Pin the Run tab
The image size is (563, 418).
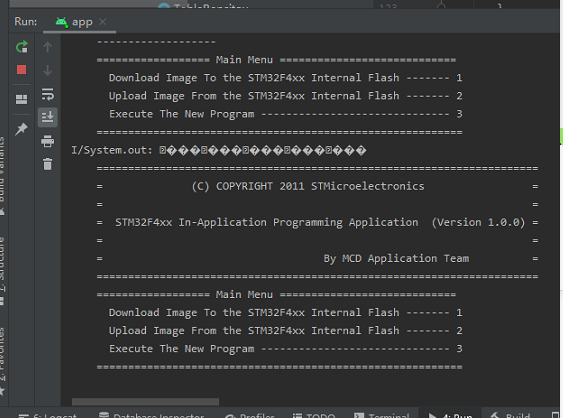point(22,129)
